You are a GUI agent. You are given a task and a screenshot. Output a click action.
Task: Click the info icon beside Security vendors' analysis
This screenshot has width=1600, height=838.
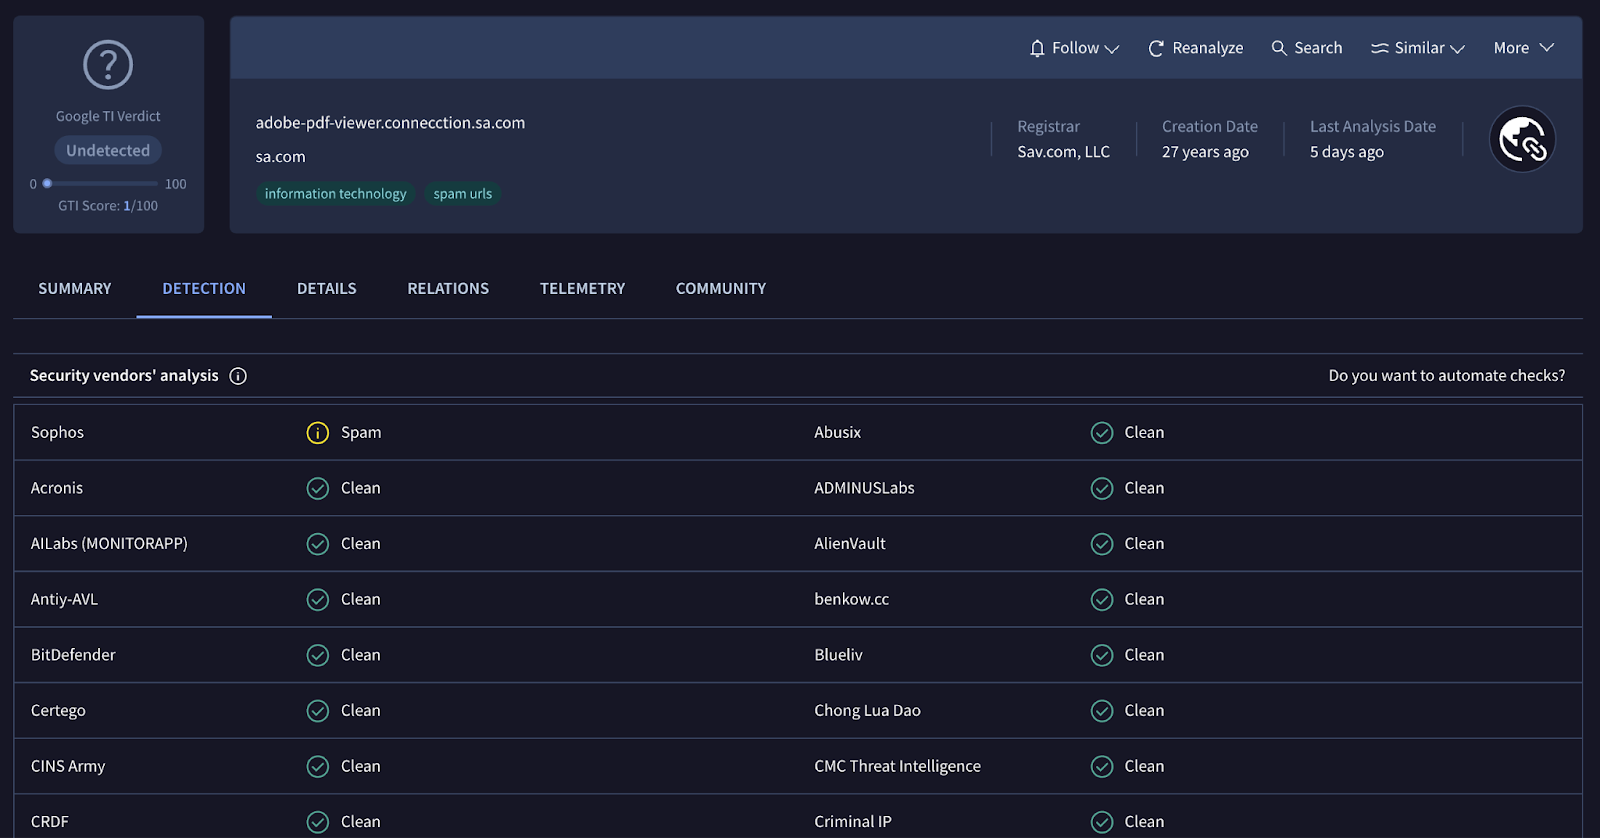pos(238,376)
